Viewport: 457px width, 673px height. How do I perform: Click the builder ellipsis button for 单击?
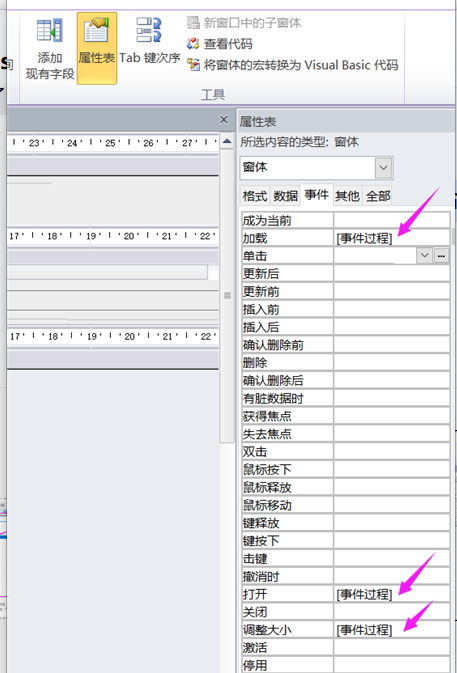pos(441,255)
